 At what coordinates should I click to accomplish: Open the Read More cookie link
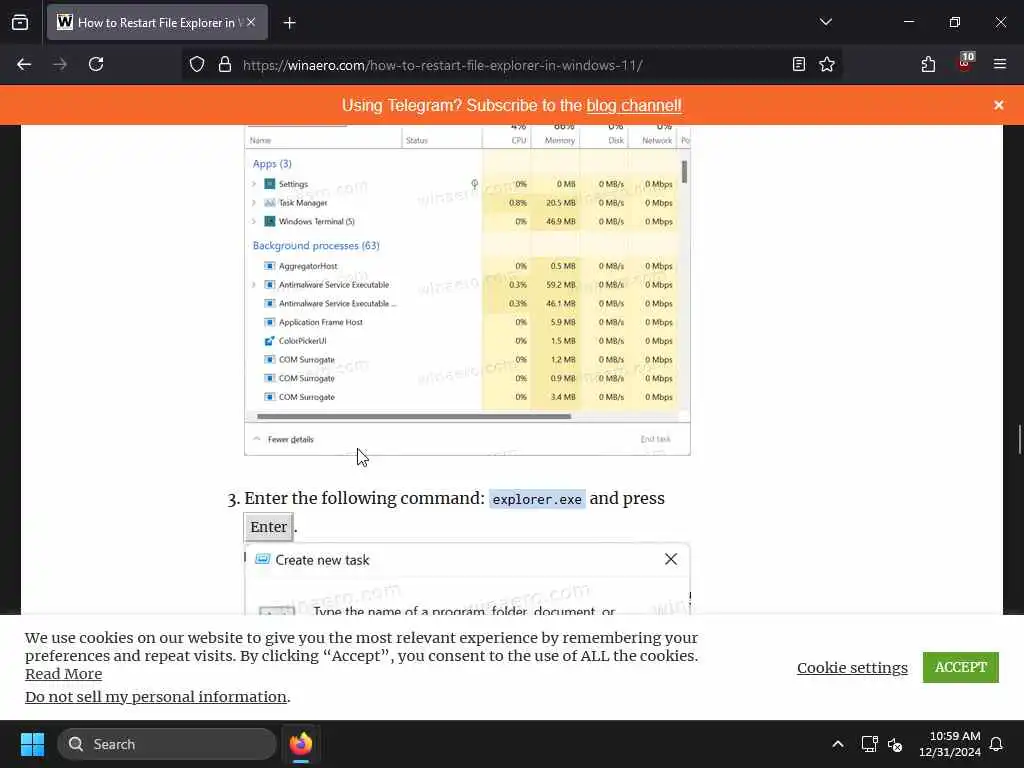(x=63, y=674)
